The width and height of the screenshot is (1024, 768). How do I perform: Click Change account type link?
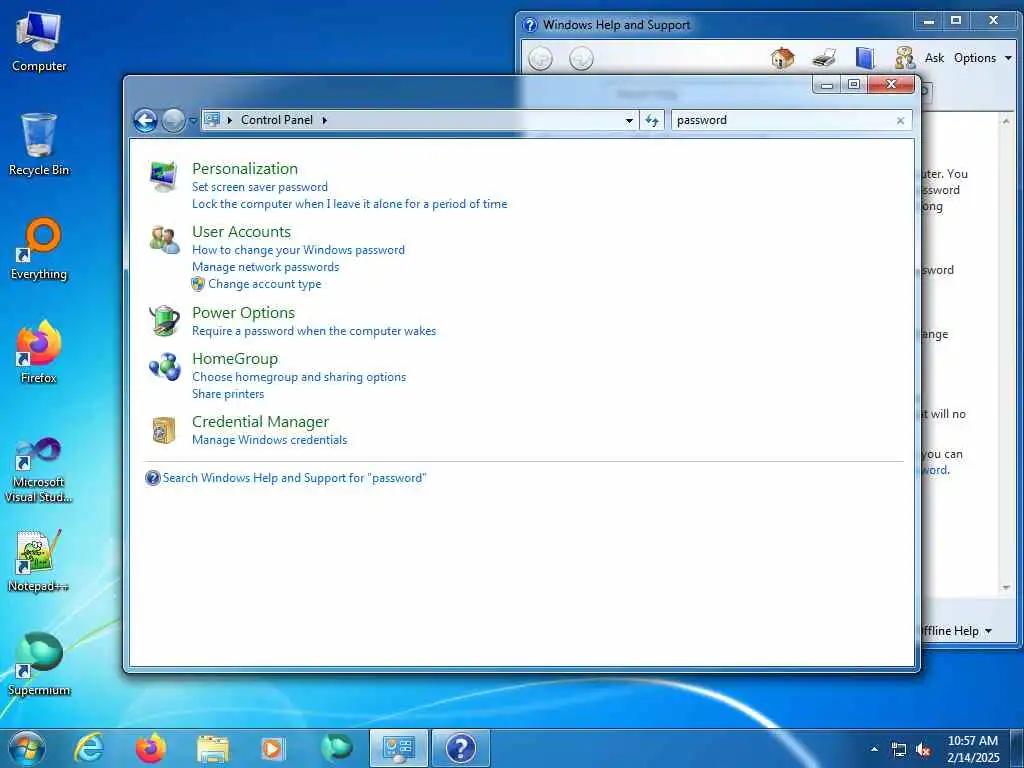point(264,284)
